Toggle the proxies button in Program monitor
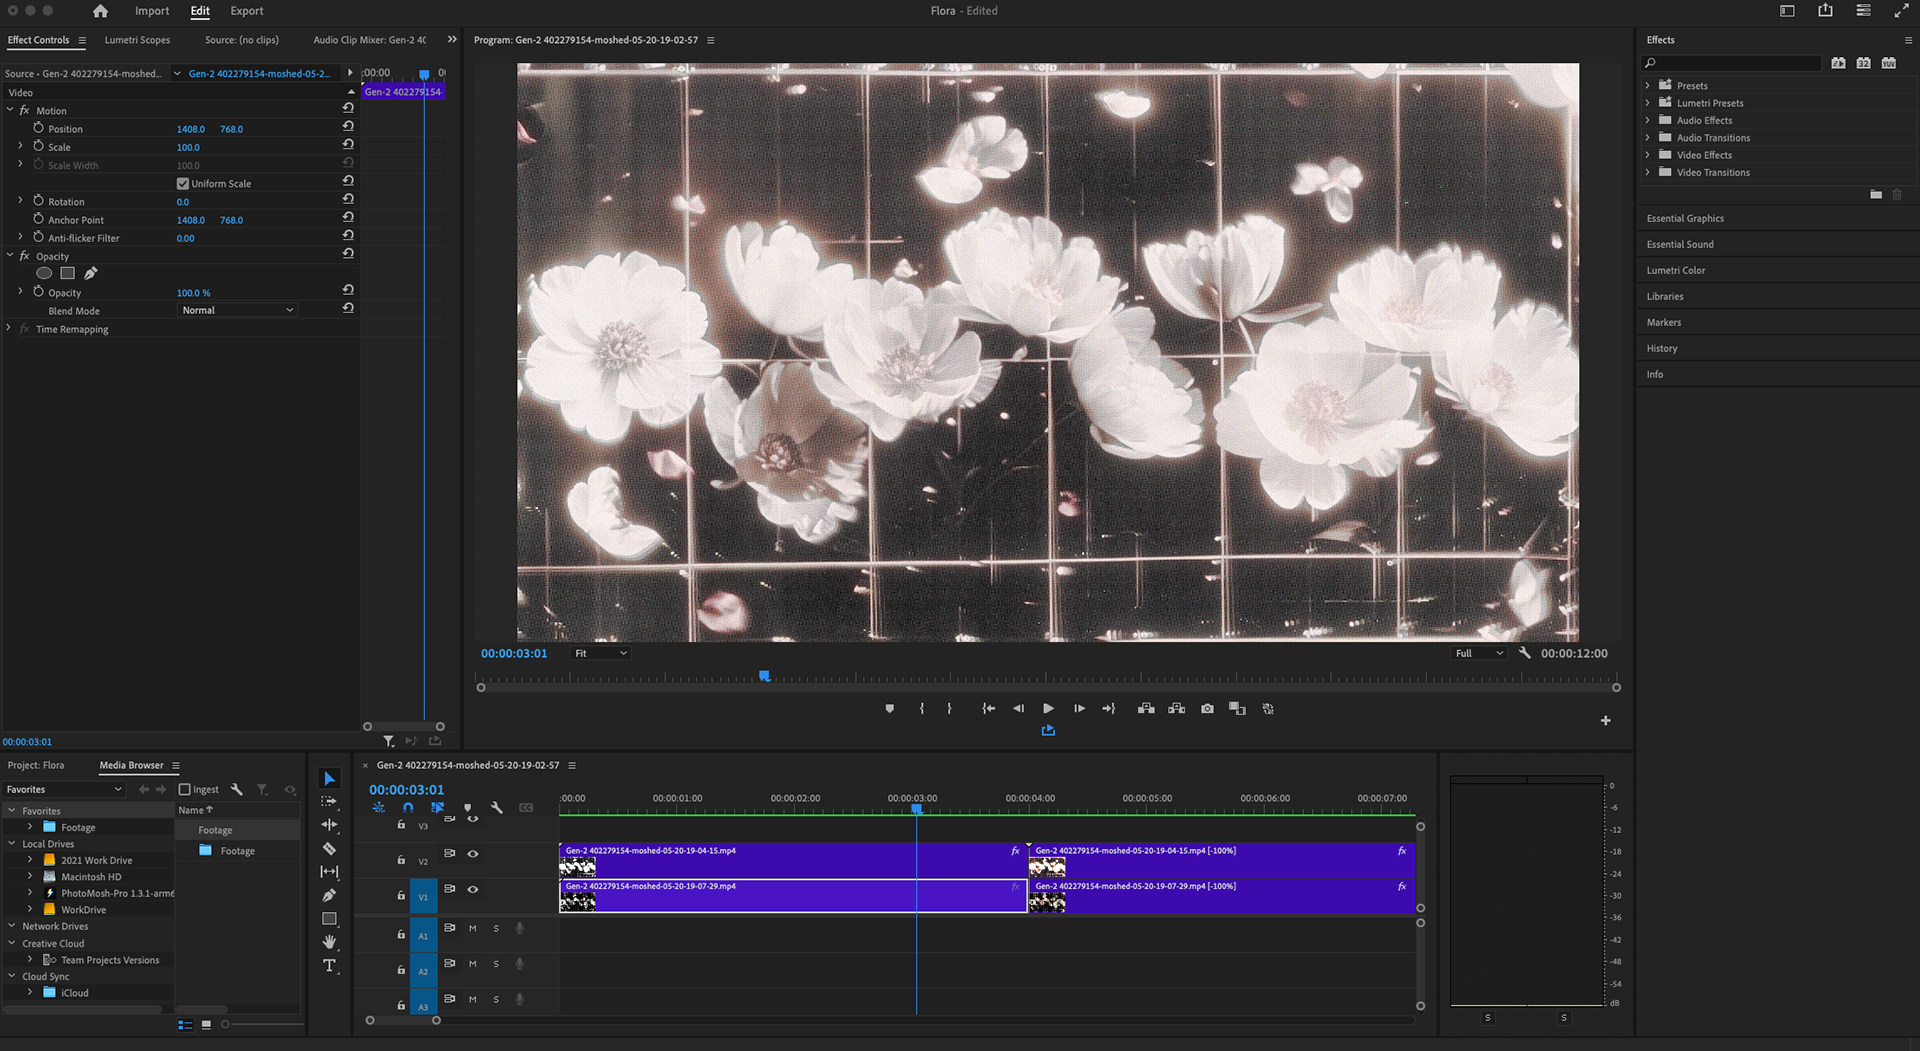The width and height of the screenshot is (1920, 1051). 1268,708
